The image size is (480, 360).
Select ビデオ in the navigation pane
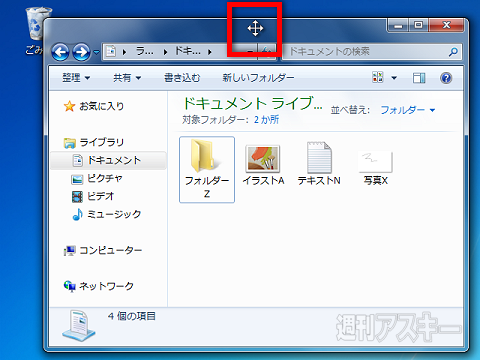coord(100,196)
